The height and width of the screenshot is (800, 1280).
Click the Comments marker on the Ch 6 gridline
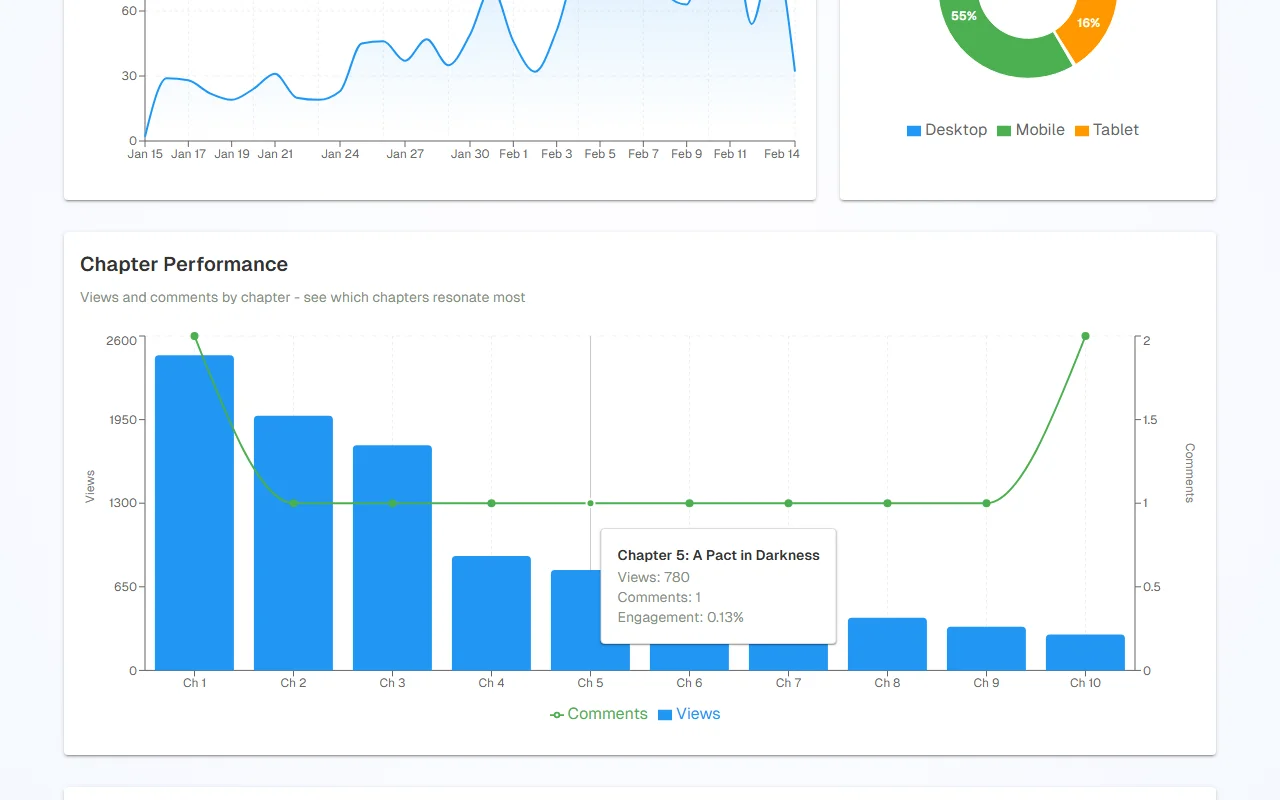(x=689, y=503)
